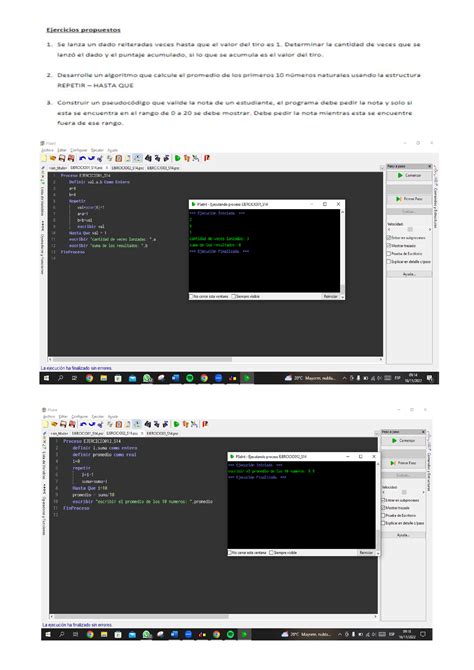Toggle 'Entrar en subprocesos' in the EJERCICIO01 window

pos(406,238)
